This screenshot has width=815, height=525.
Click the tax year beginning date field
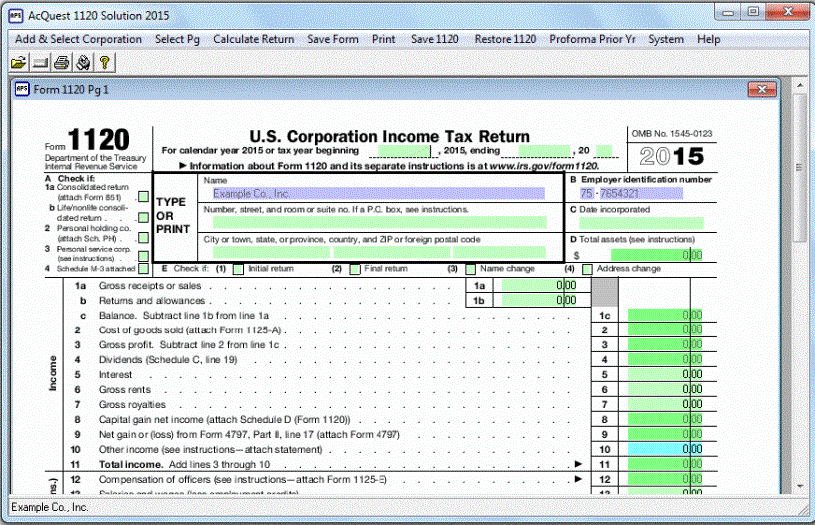[x=404, y=151]
